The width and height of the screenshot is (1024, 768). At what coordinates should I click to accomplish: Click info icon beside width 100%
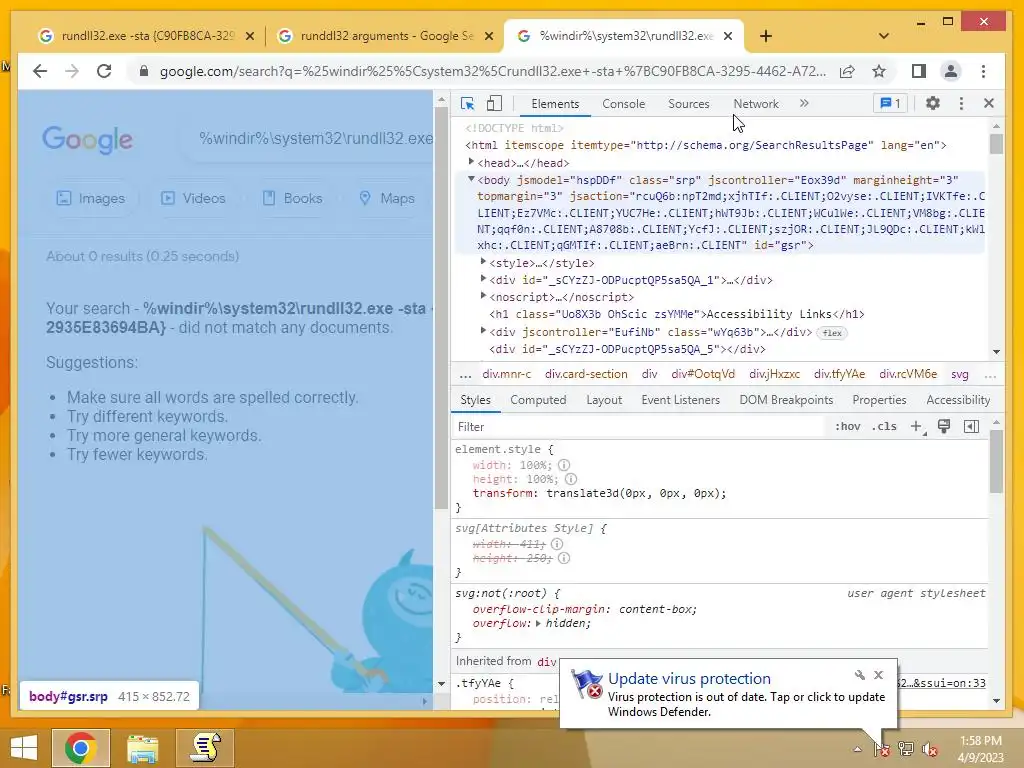click(x=564, y=465)
